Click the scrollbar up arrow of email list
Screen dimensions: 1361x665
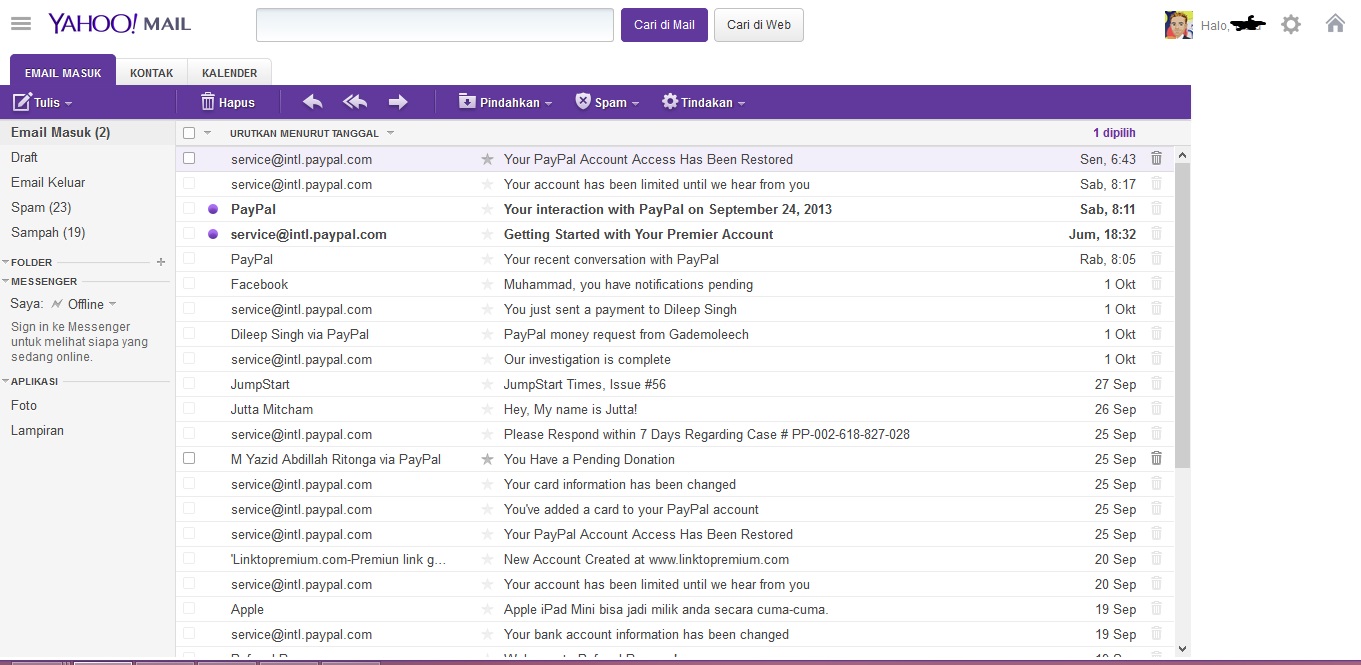pos(1182,155)
